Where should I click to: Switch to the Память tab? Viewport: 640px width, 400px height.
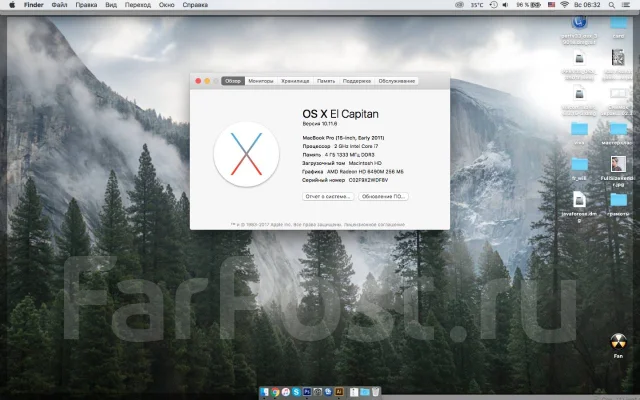[x=326, y=81]
